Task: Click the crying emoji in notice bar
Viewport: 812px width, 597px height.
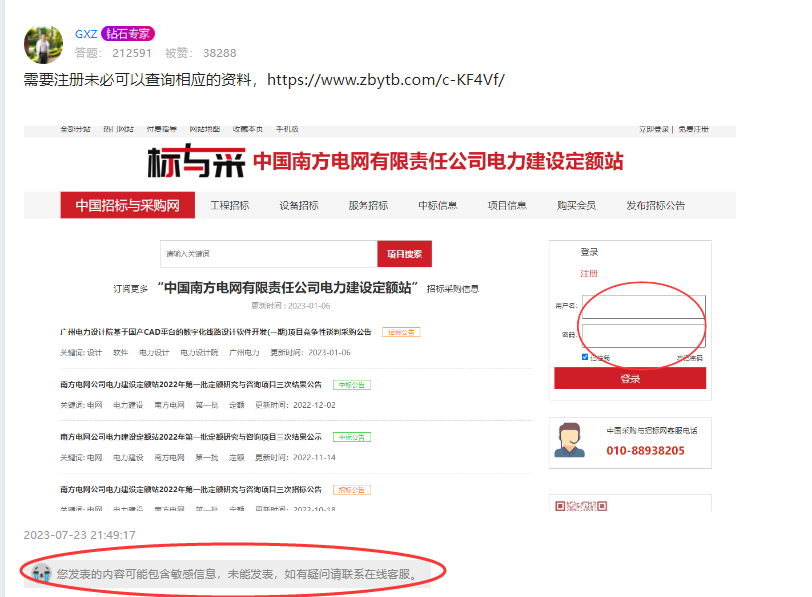Action: pyautogui.click(x=41, y=574)
